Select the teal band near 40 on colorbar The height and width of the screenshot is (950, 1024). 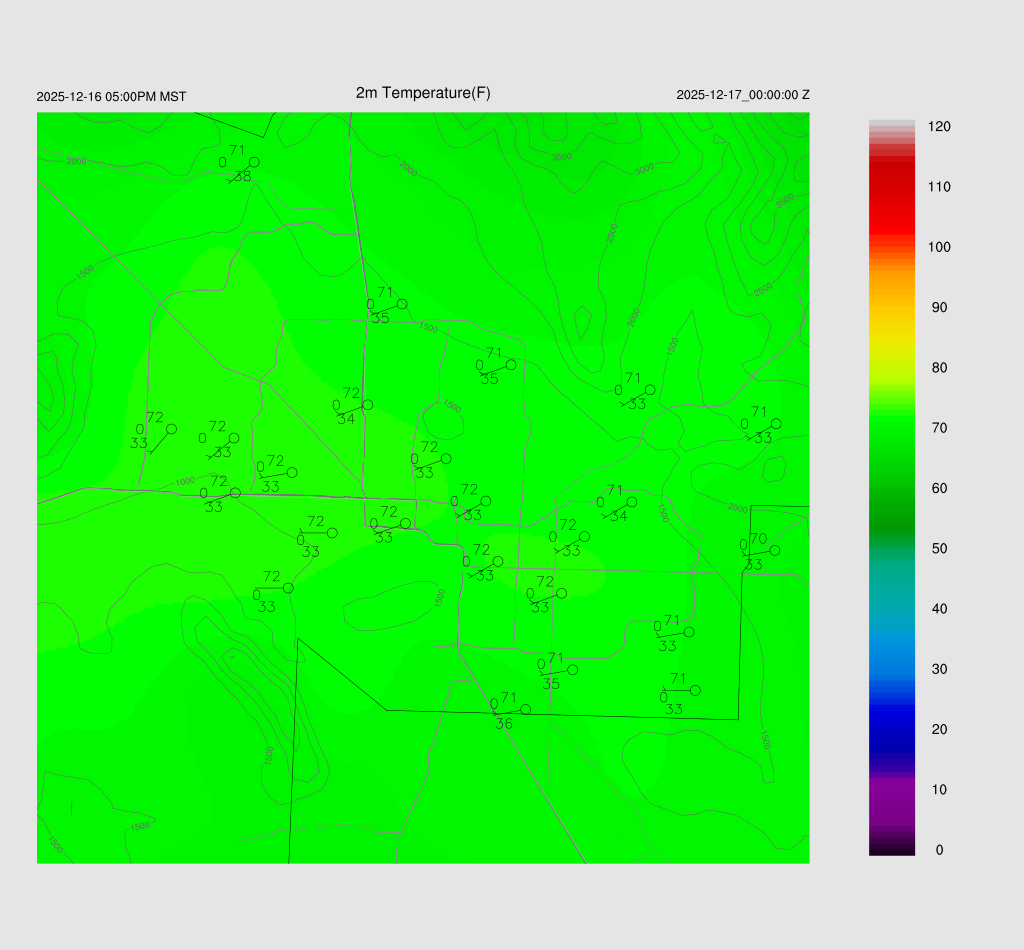coord(891,608)
